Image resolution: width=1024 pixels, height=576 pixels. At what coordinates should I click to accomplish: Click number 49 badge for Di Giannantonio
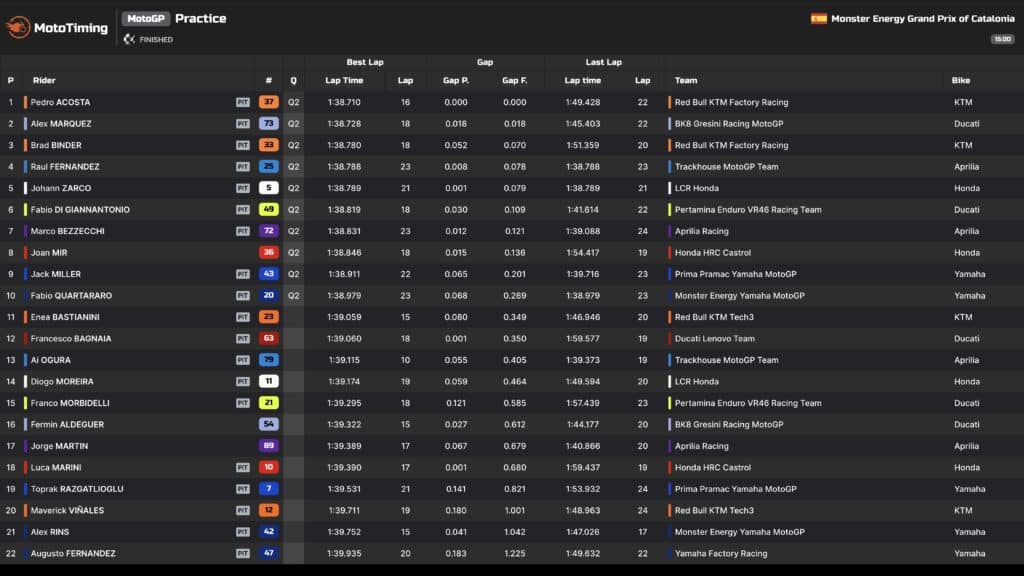(x=268, y=210)
